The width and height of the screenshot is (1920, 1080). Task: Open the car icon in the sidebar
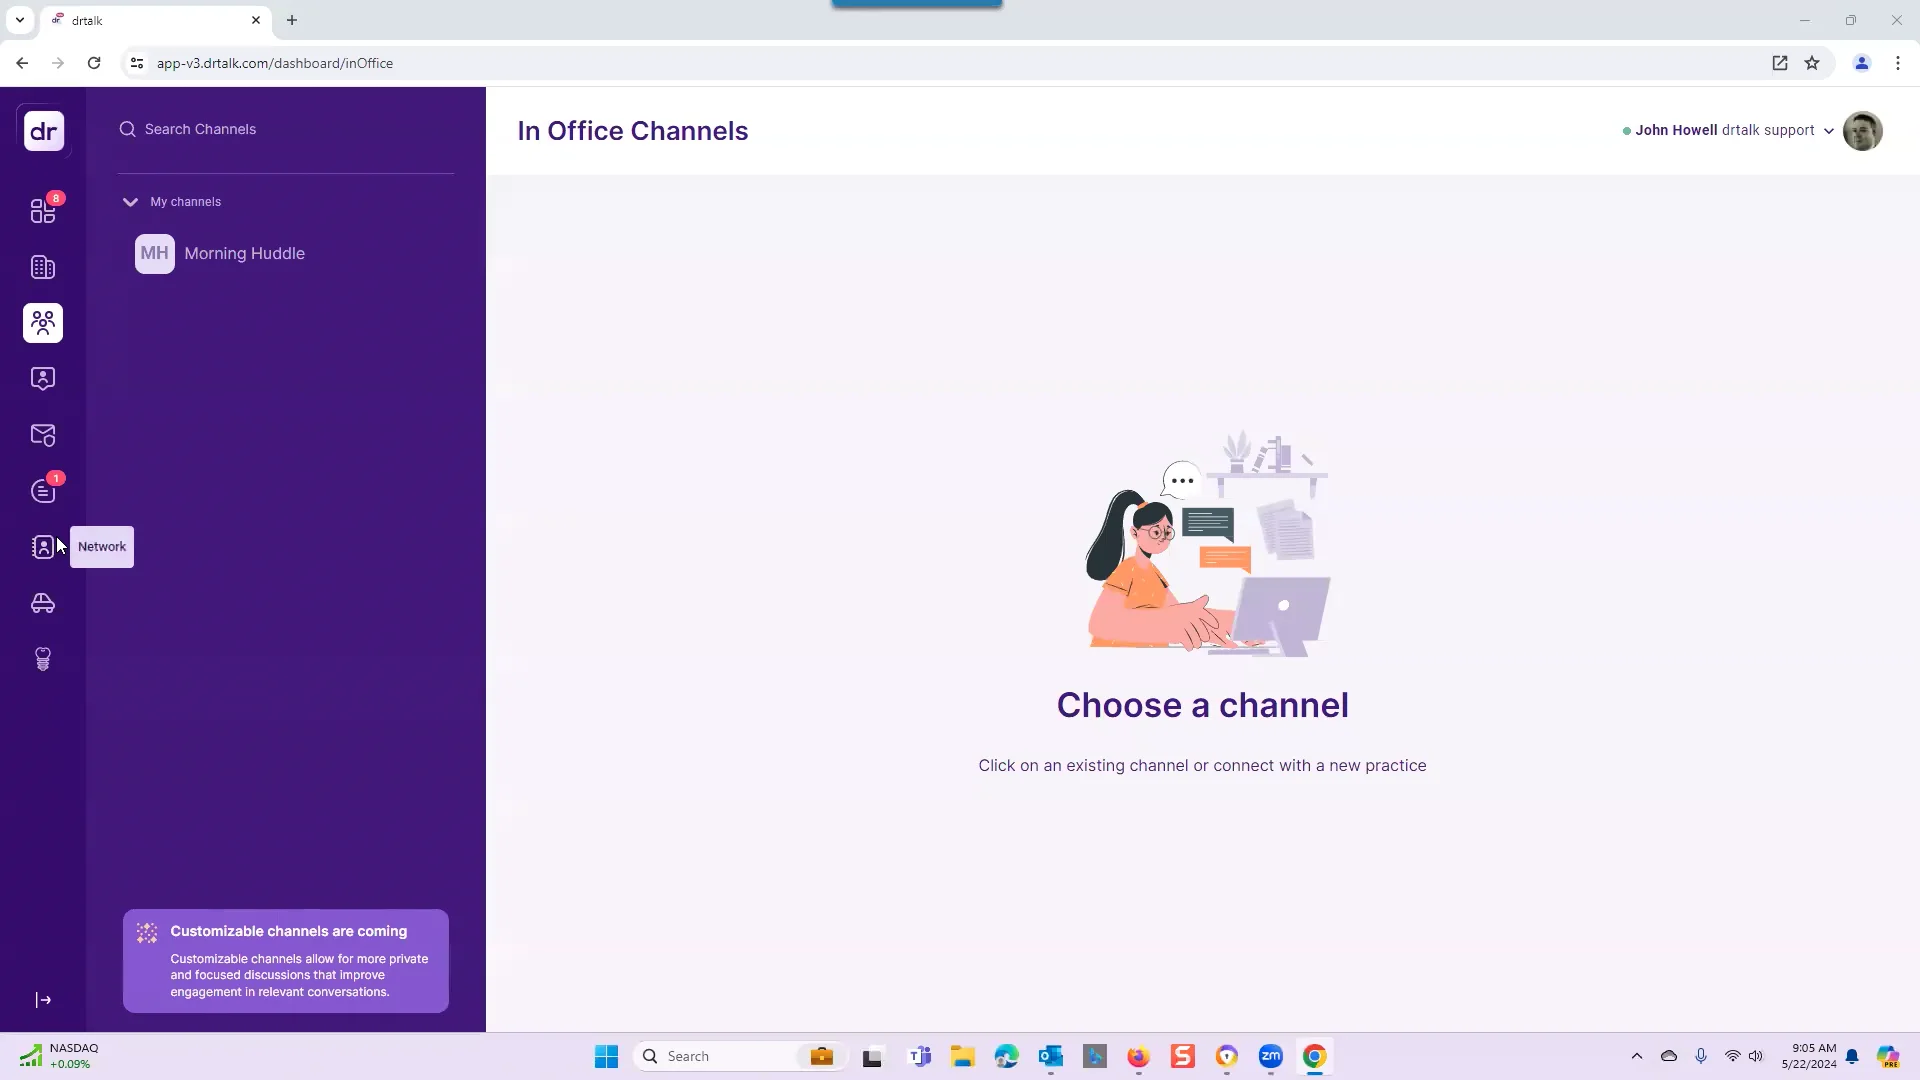click(43, 604)
